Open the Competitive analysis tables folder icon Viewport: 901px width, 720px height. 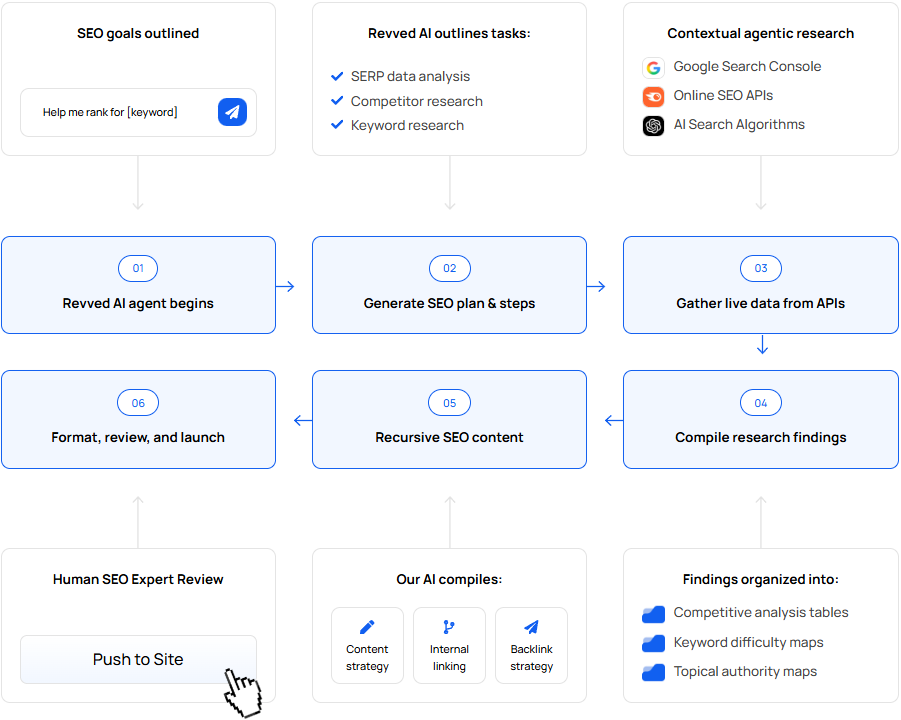(653, 613)
